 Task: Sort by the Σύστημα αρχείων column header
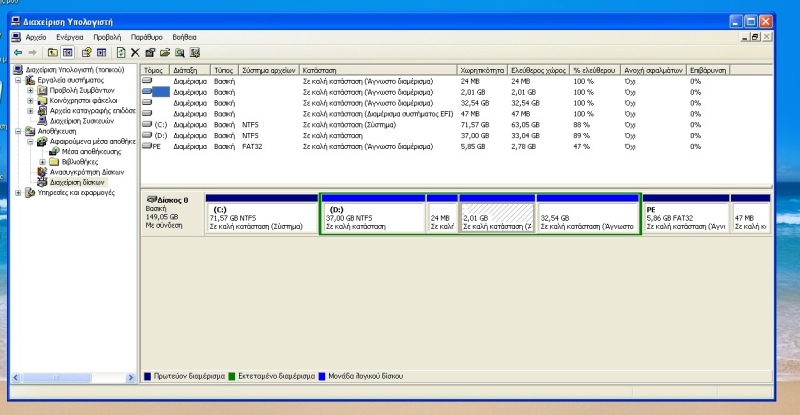(268, 70)
